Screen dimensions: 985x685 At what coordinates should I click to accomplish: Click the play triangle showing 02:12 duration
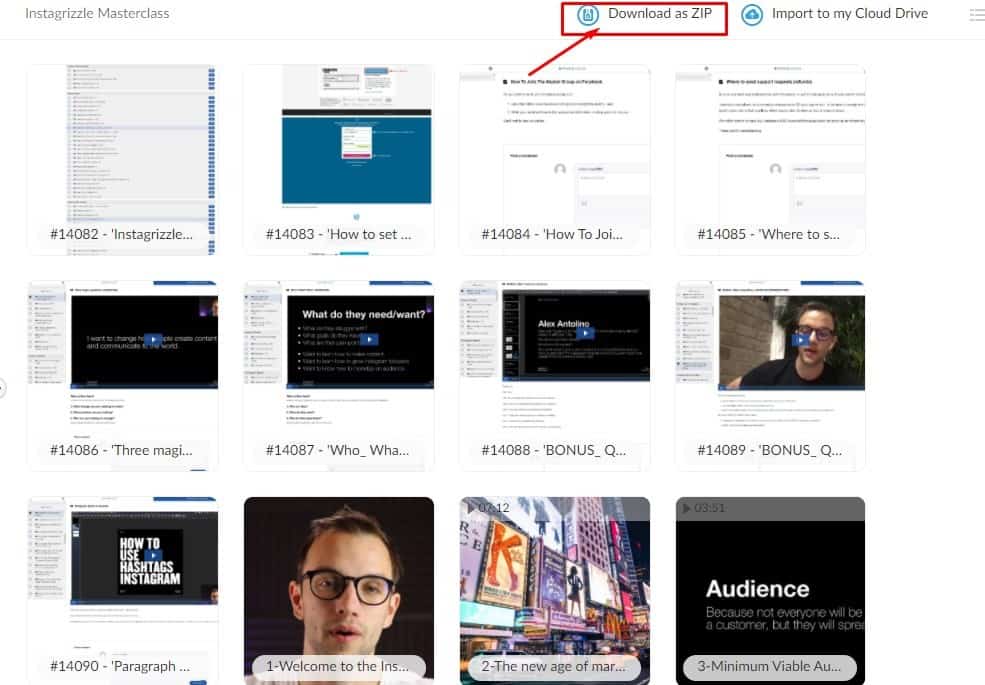coord(471,508)
